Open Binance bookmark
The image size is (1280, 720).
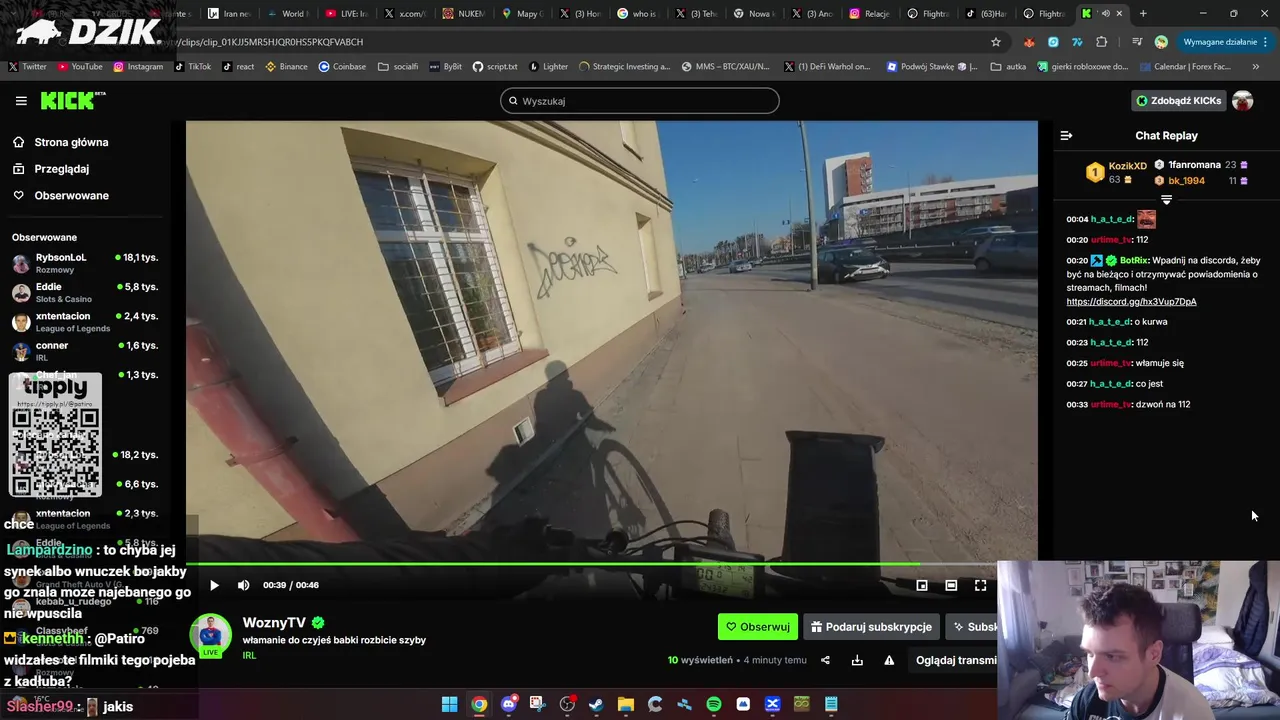286,67
